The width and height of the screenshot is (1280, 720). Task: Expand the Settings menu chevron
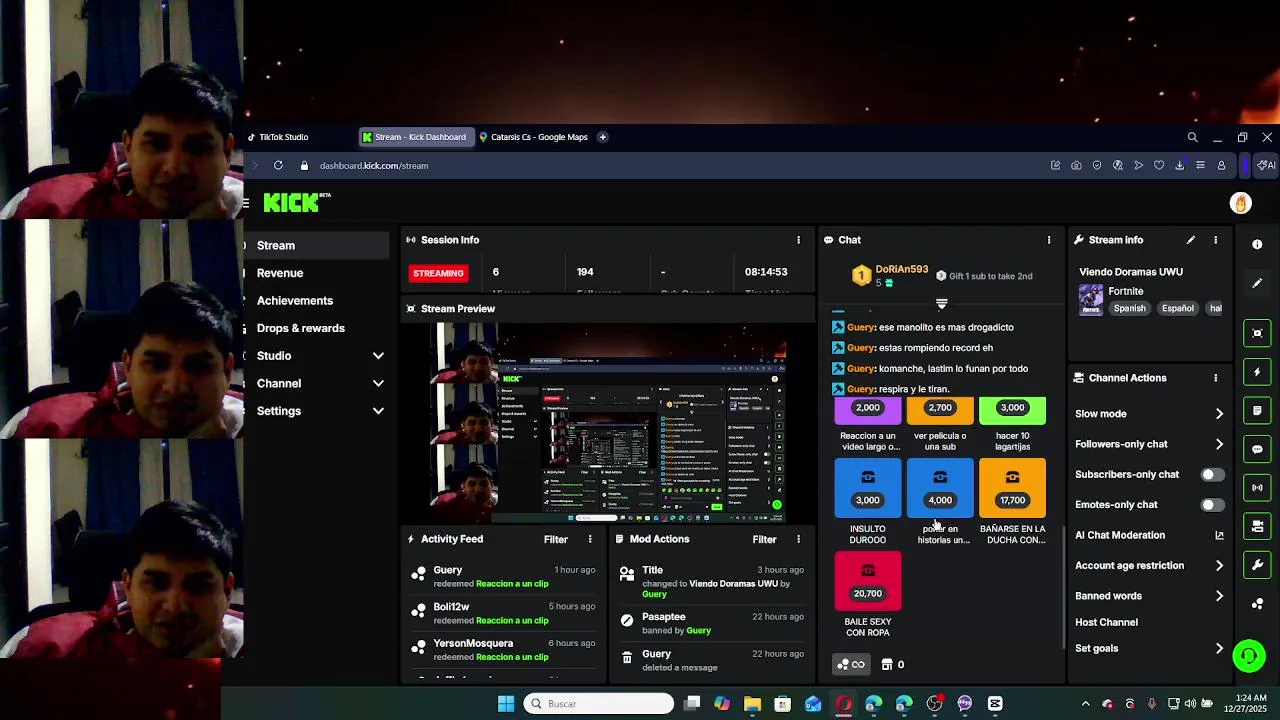378,411
